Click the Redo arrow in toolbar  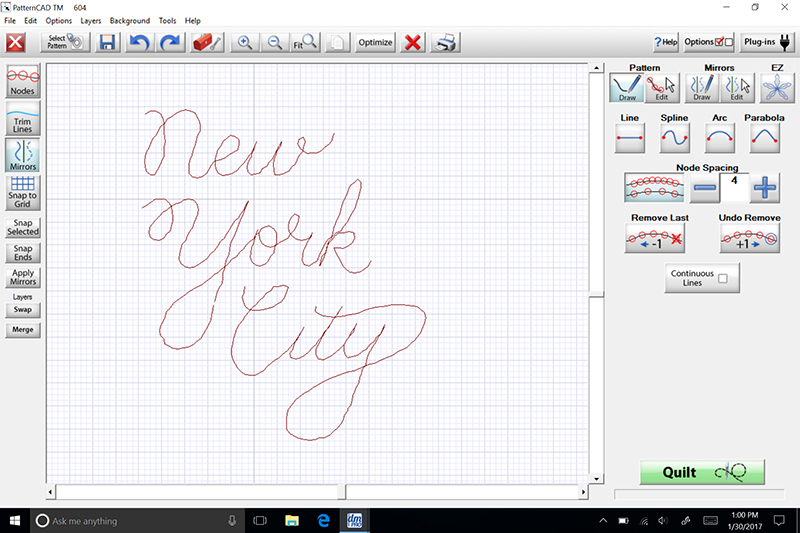point(170,43)
